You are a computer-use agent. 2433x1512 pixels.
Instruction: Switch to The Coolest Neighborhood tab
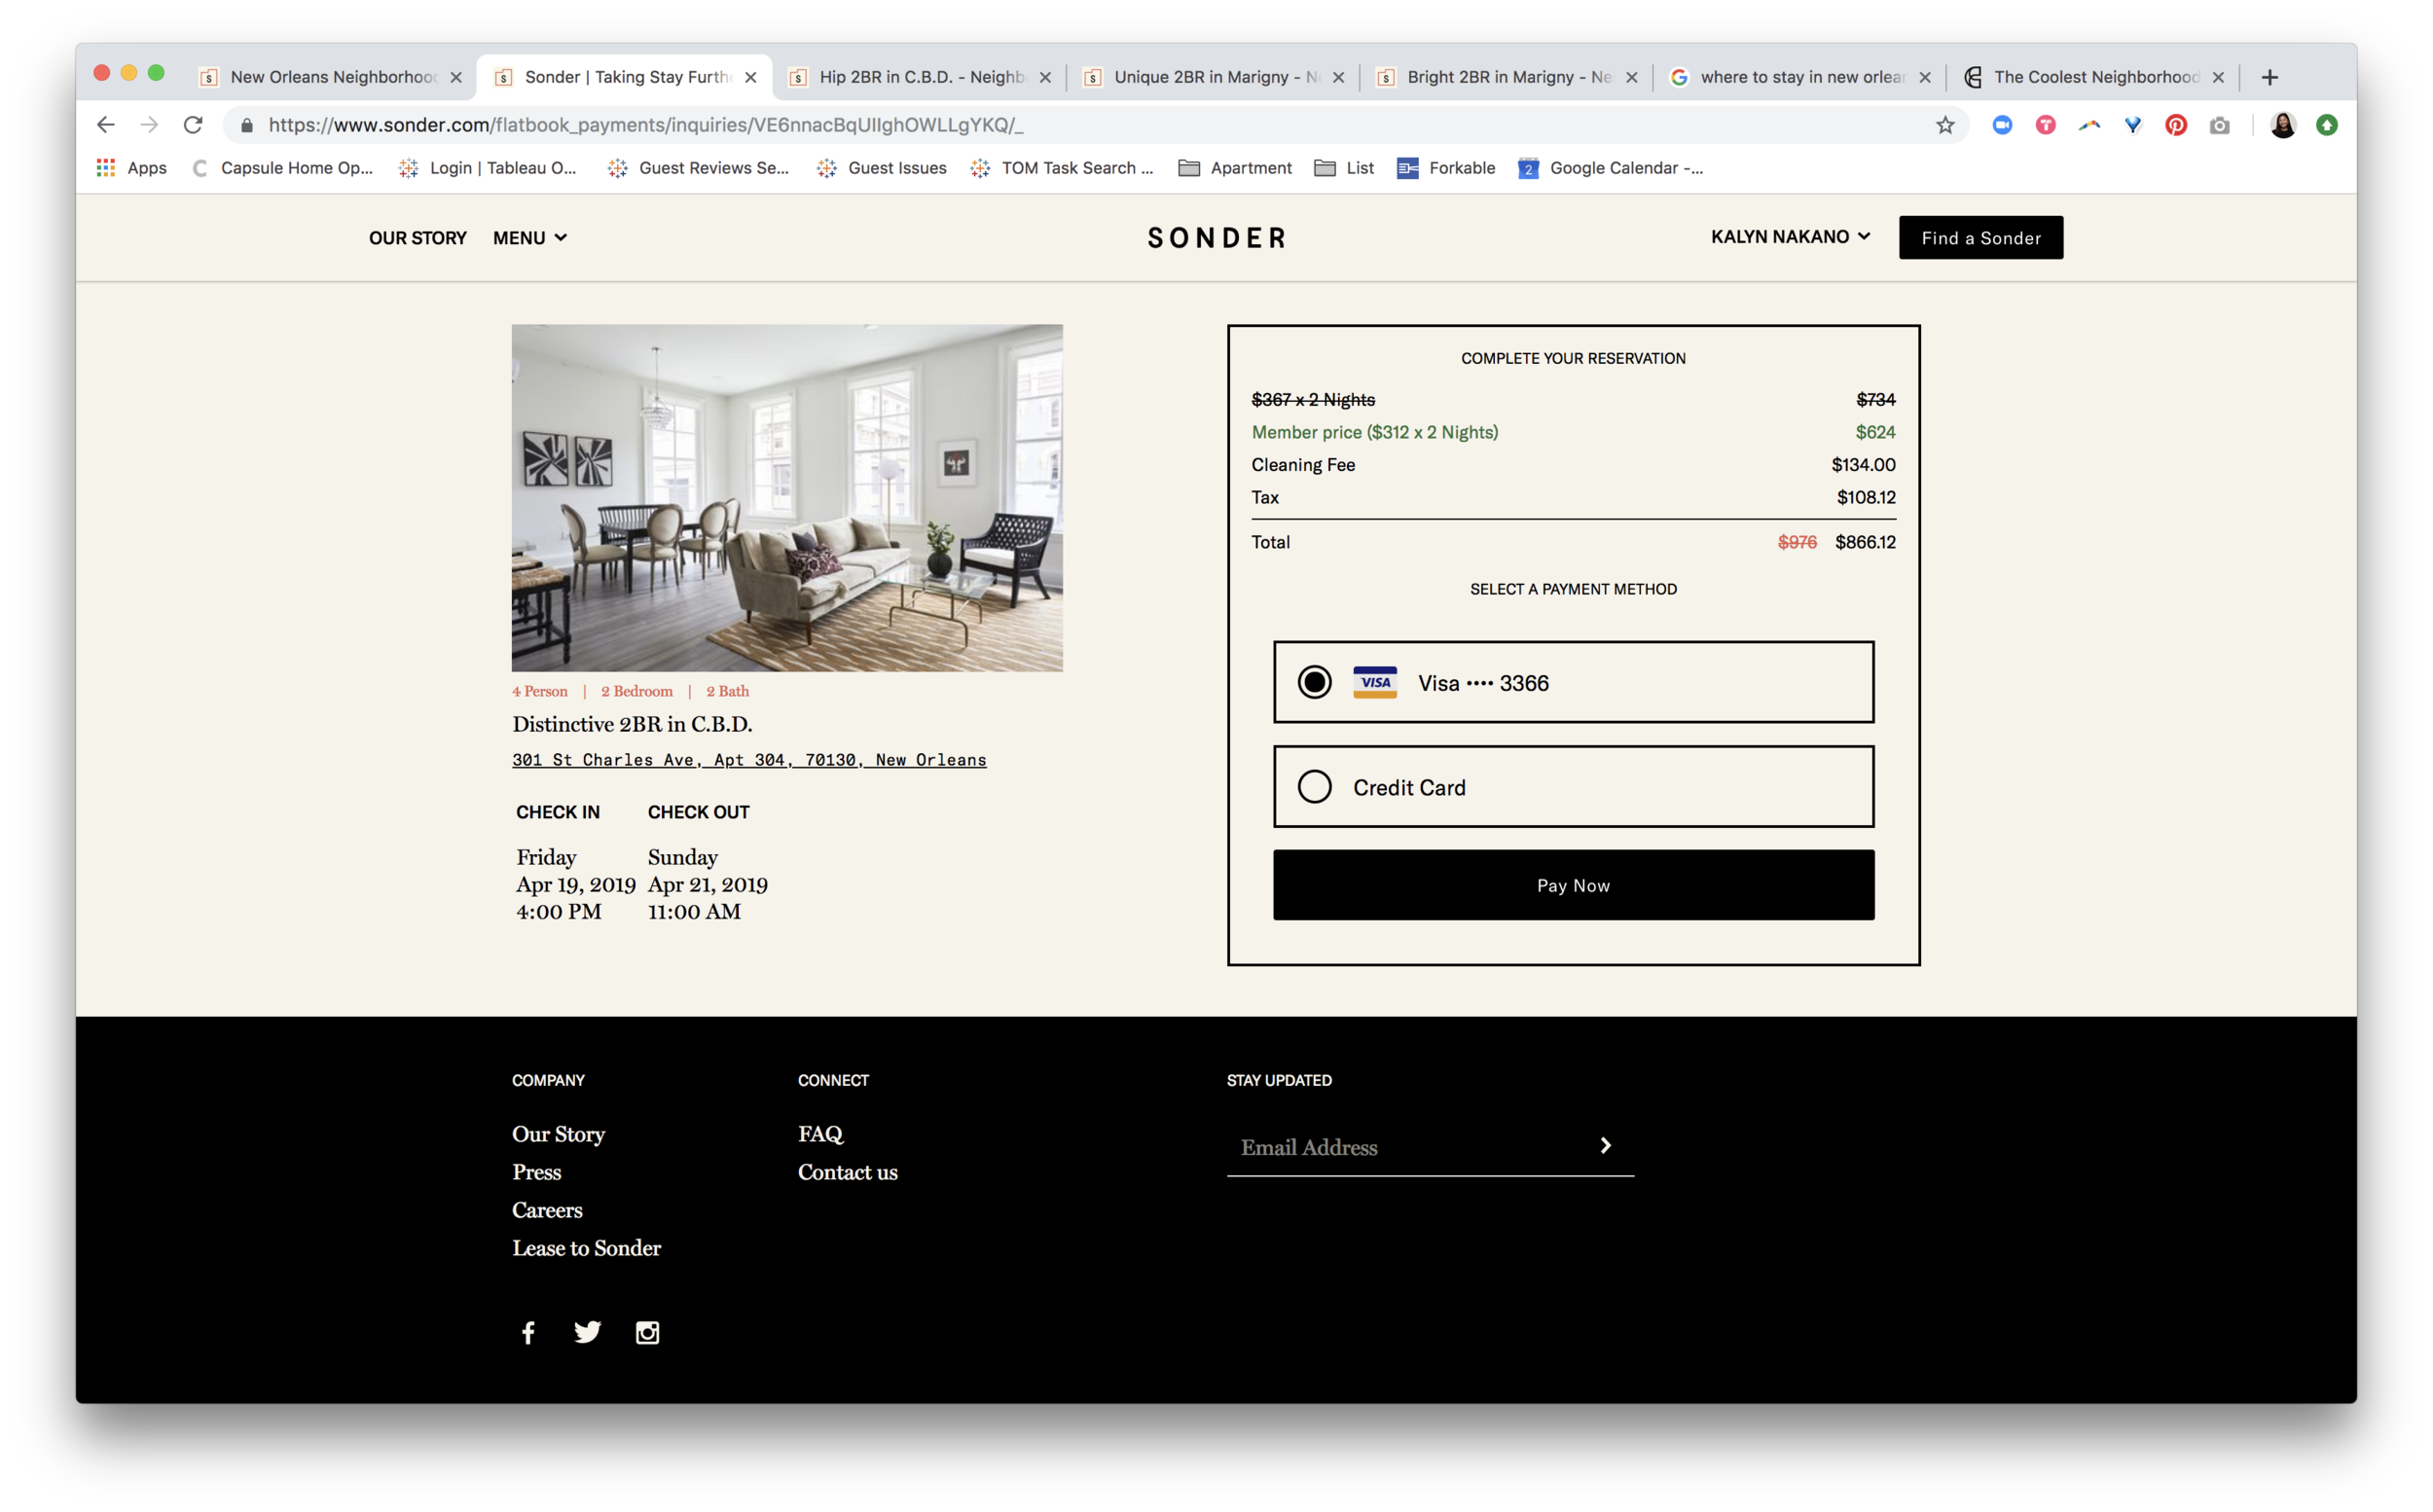click(2094, 77)
